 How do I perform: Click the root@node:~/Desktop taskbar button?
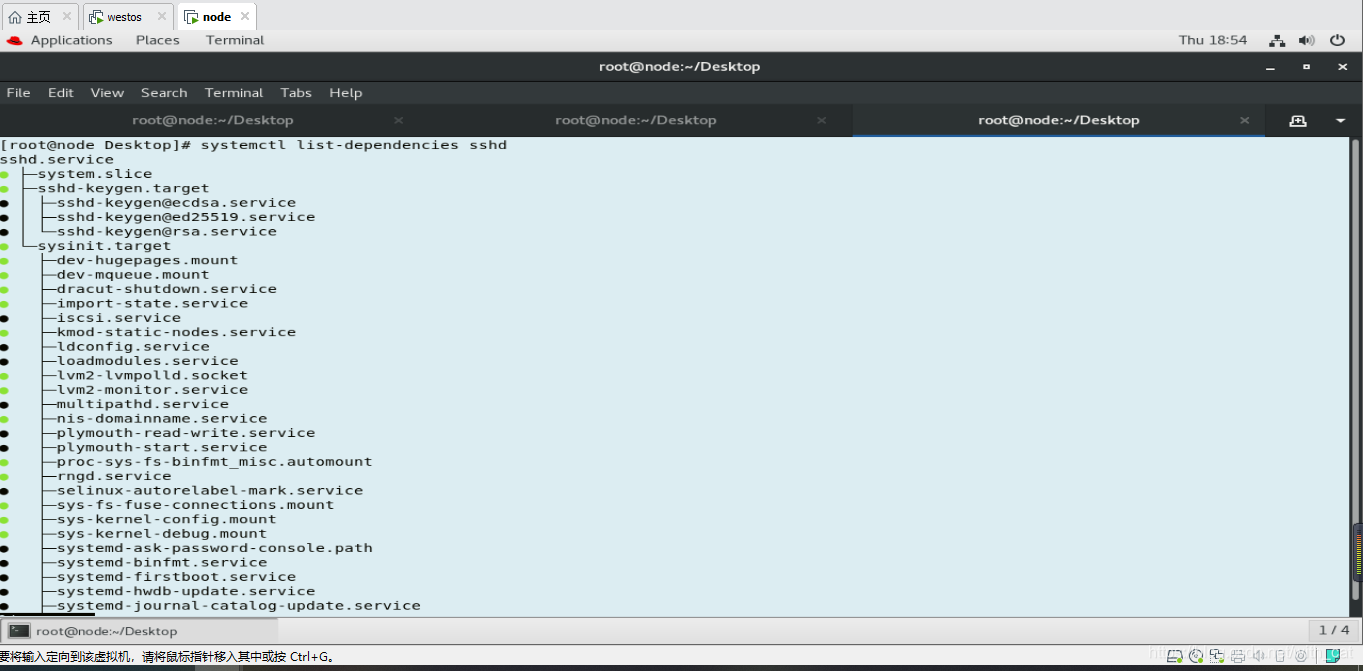point(140,631)
